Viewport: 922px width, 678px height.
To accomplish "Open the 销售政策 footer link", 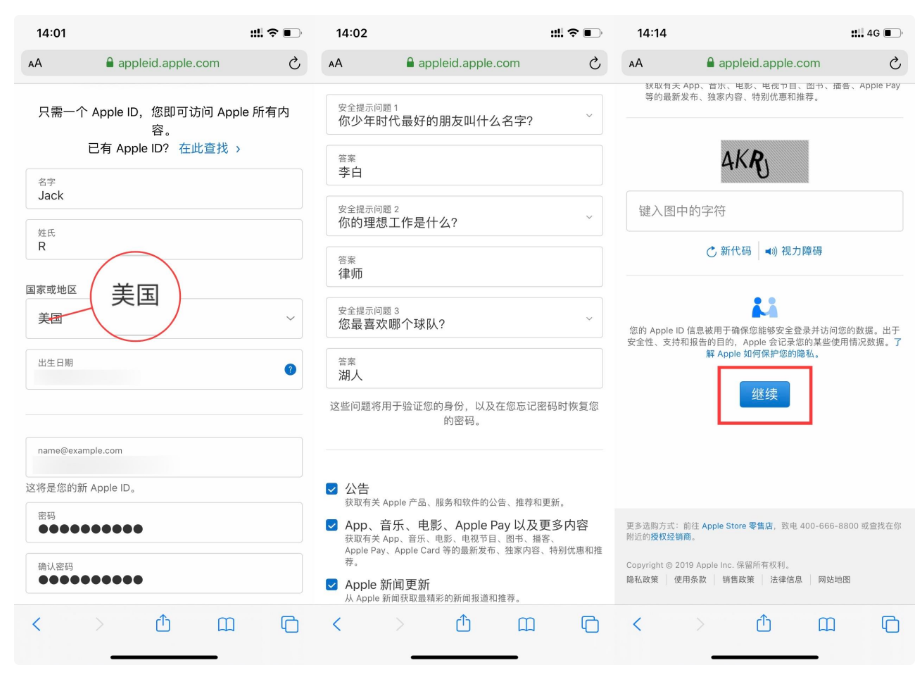I will coord(739,580).
